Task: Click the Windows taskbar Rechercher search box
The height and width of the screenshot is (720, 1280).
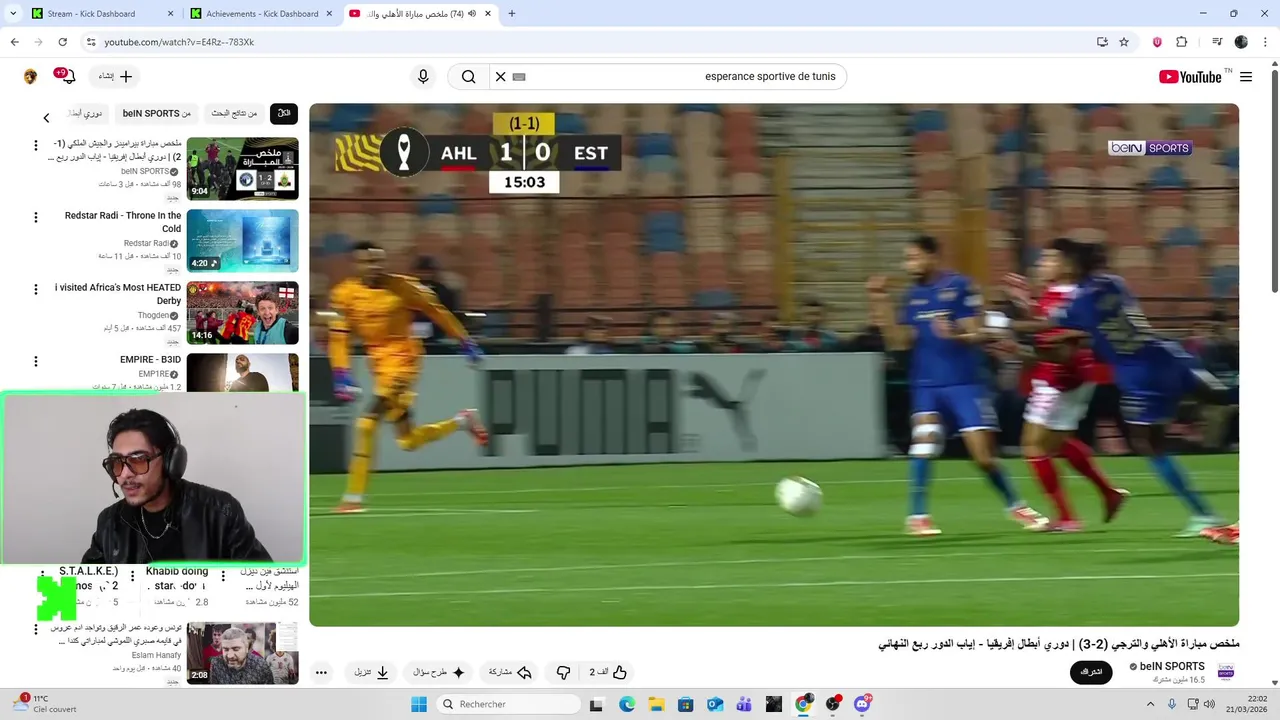Action: click(x=508, y=704)
